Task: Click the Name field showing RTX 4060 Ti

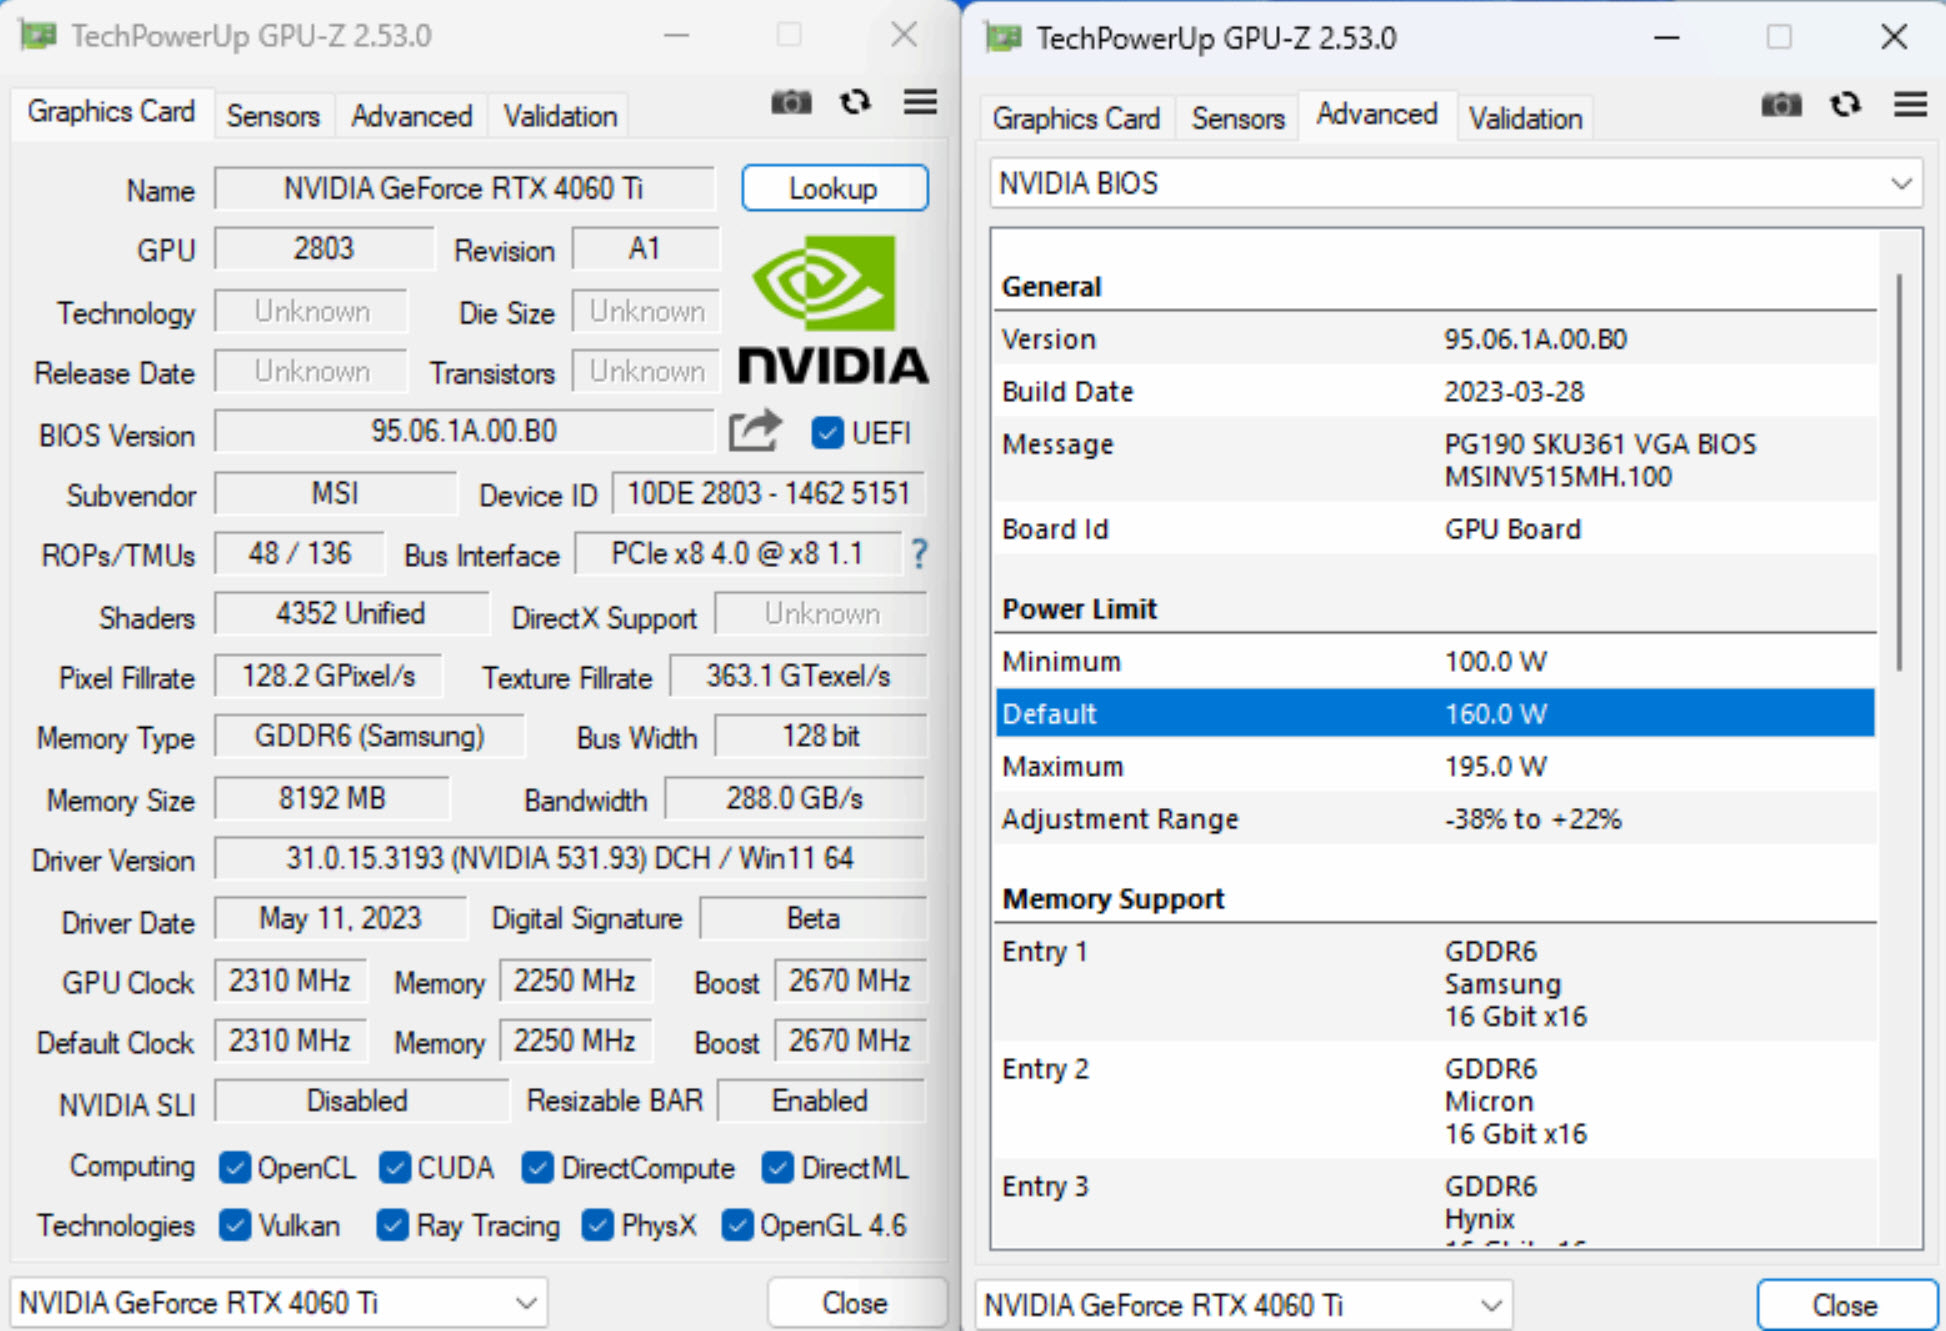Action: 464,188
